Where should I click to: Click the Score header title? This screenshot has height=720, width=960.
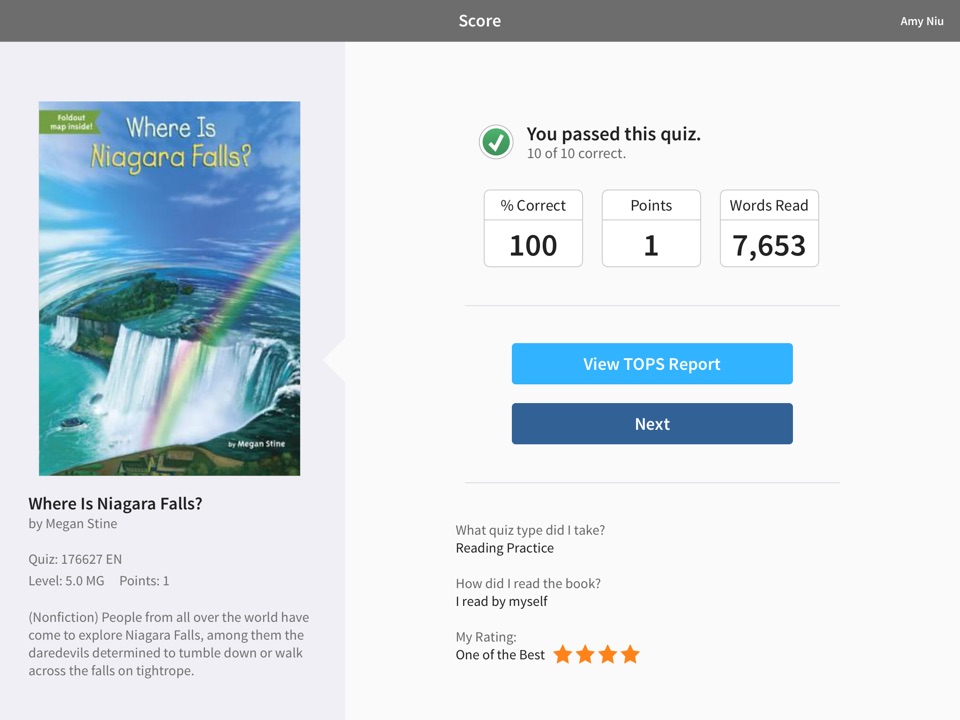(480, 21)
